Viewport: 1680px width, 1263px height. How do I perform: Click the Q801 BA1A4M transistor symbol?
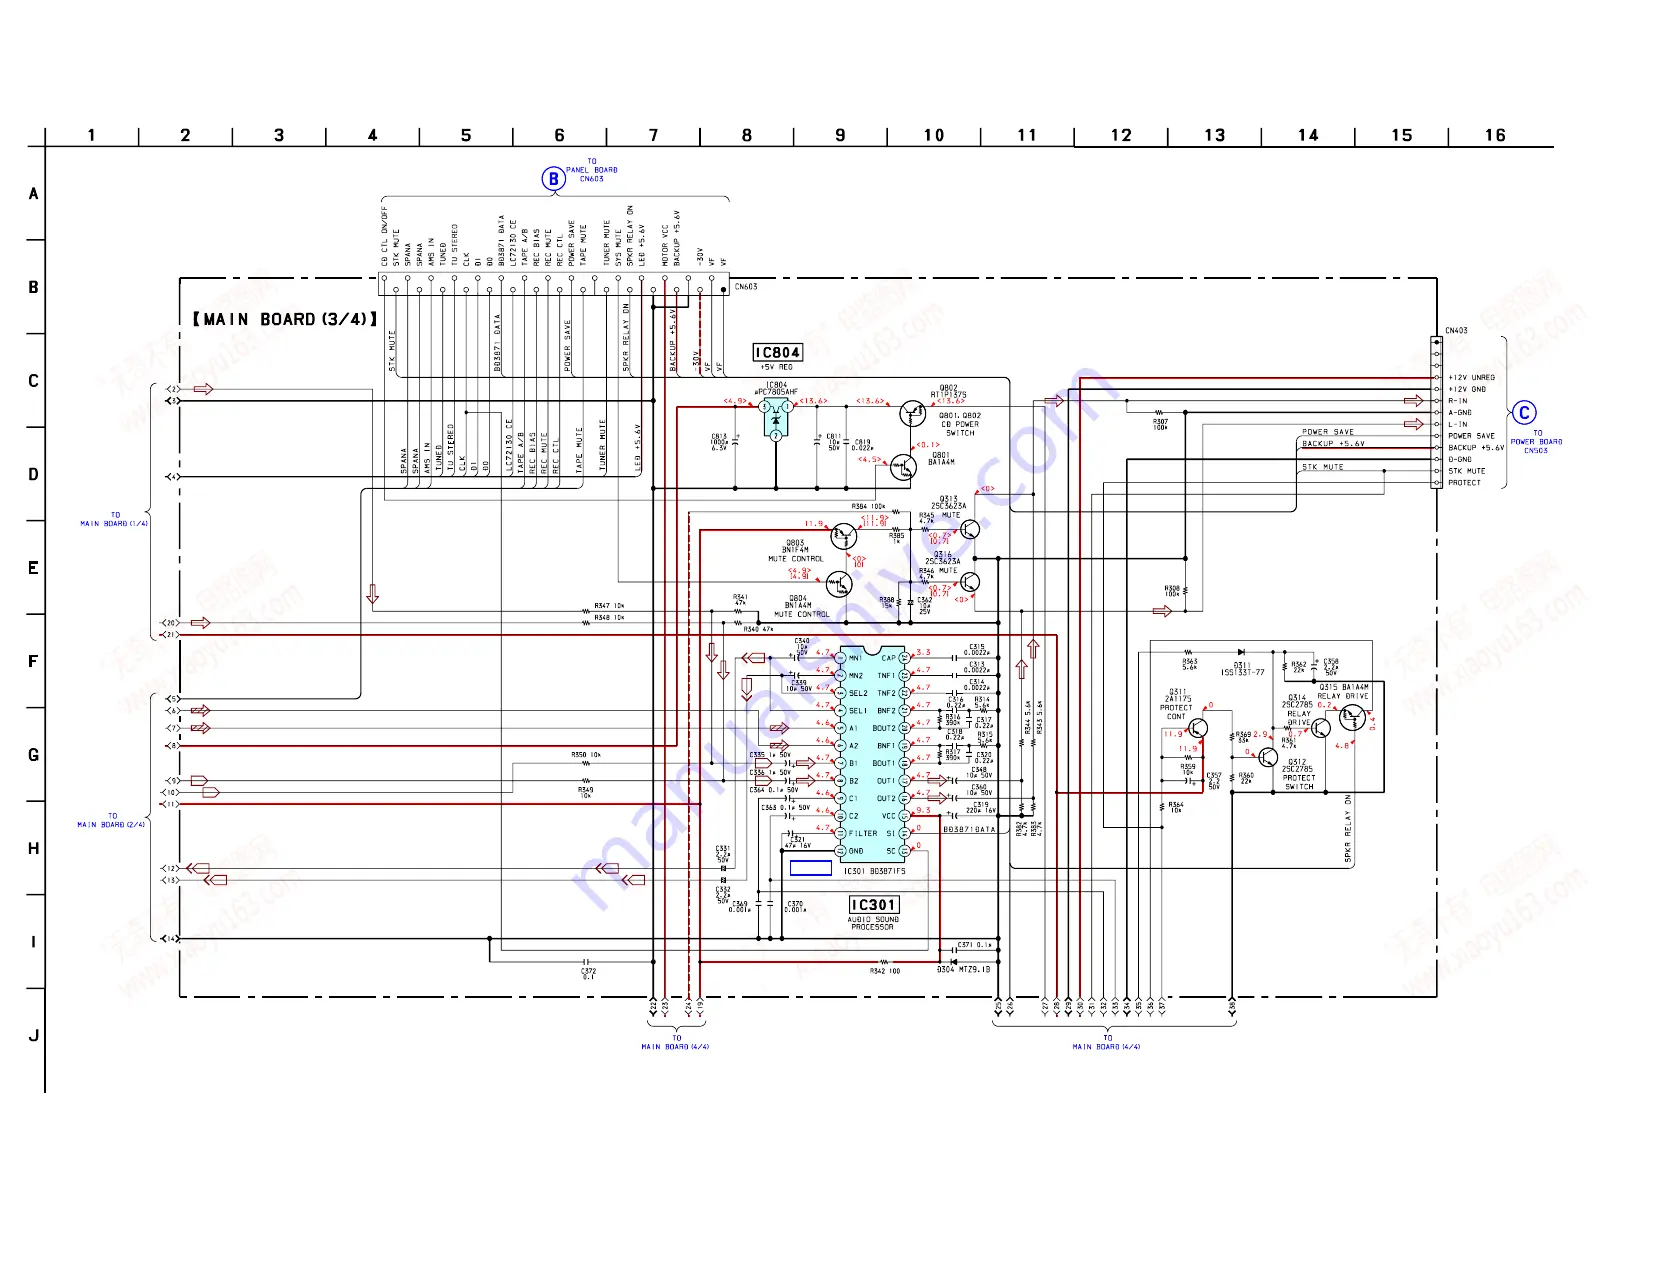(902, 467)
